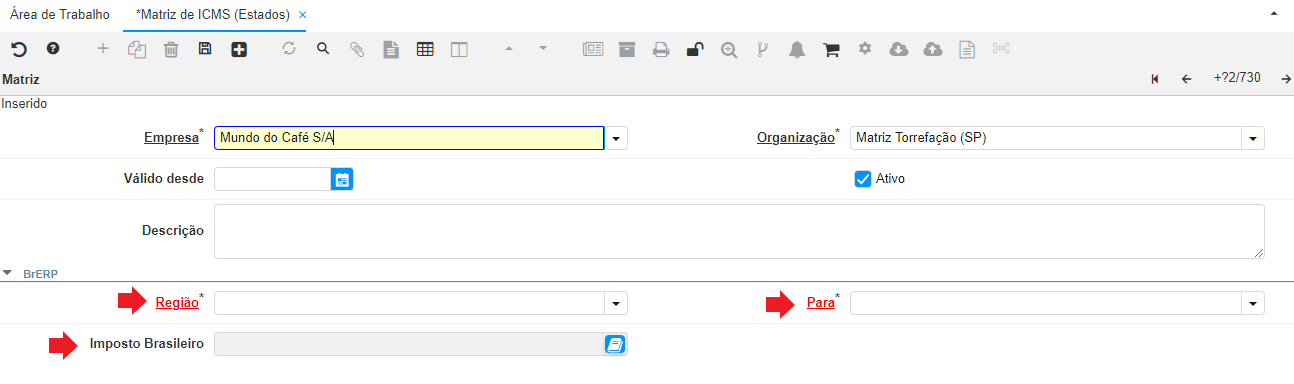Click the Para input field
This screenshot has width=1294, height=384.
pos(1046,303)
